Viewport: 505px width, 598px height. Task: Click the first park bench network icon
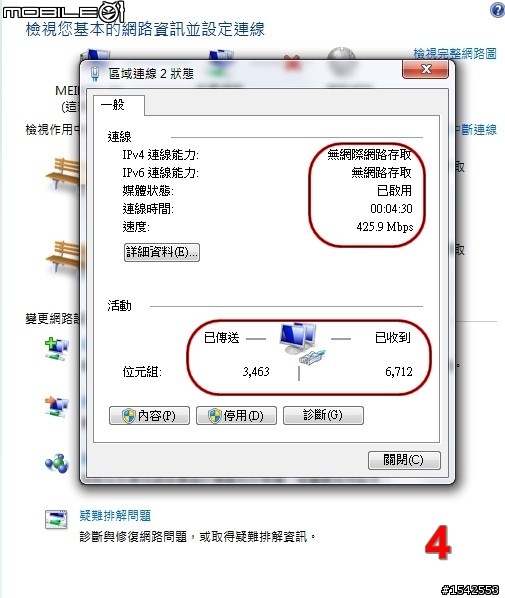click(x=63, y=173)
